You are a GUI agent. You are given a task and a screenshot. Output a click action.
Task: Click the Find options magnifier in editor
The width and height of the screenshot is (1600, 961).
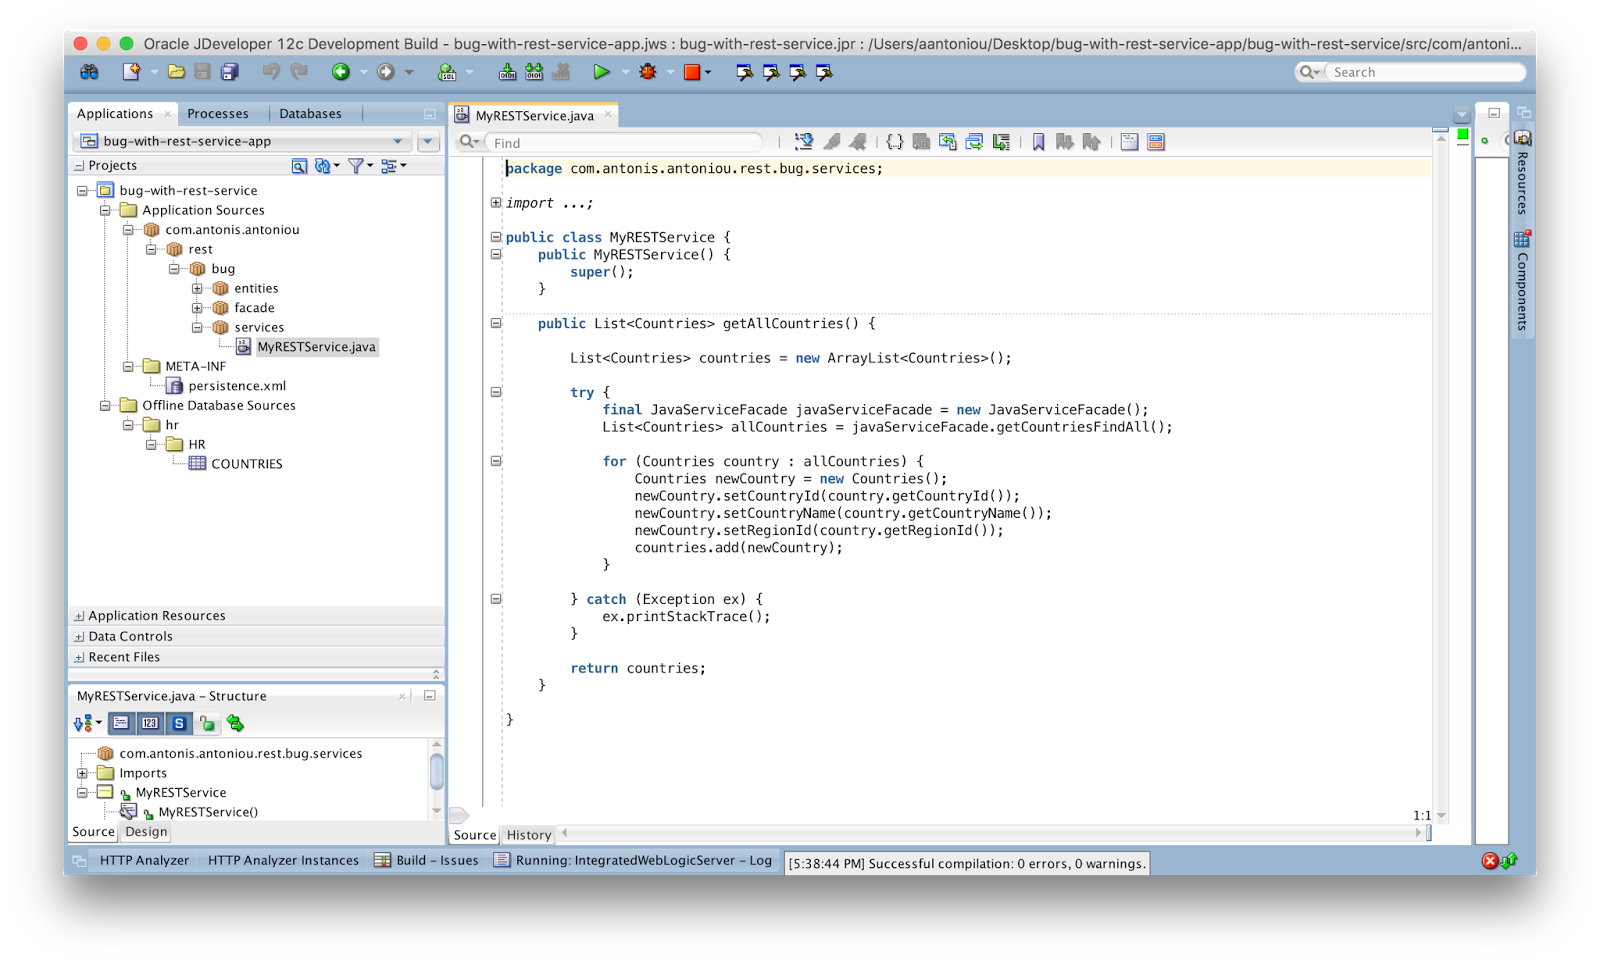pyautogui.click(x=468, y=142)
